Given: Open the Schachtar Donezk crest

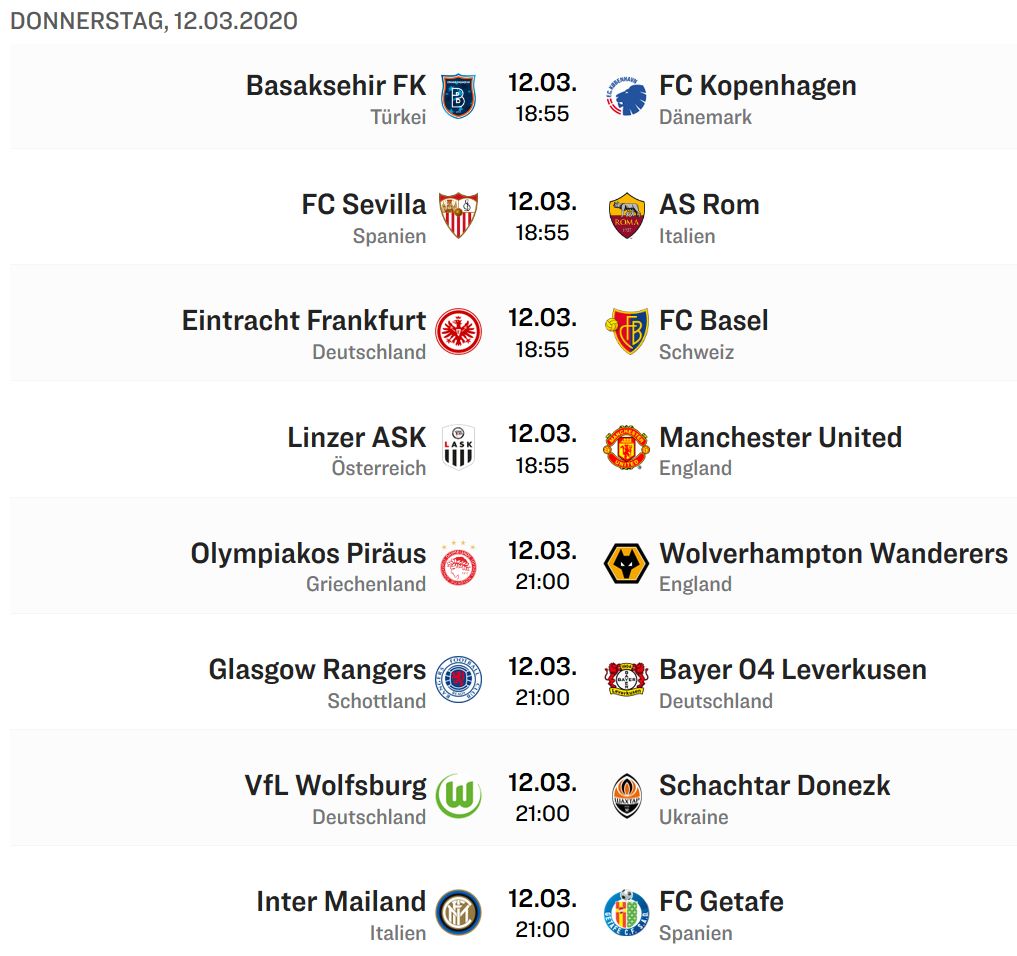Looking at the screenshot, I should pyautogui.click(x=626, y=796).
